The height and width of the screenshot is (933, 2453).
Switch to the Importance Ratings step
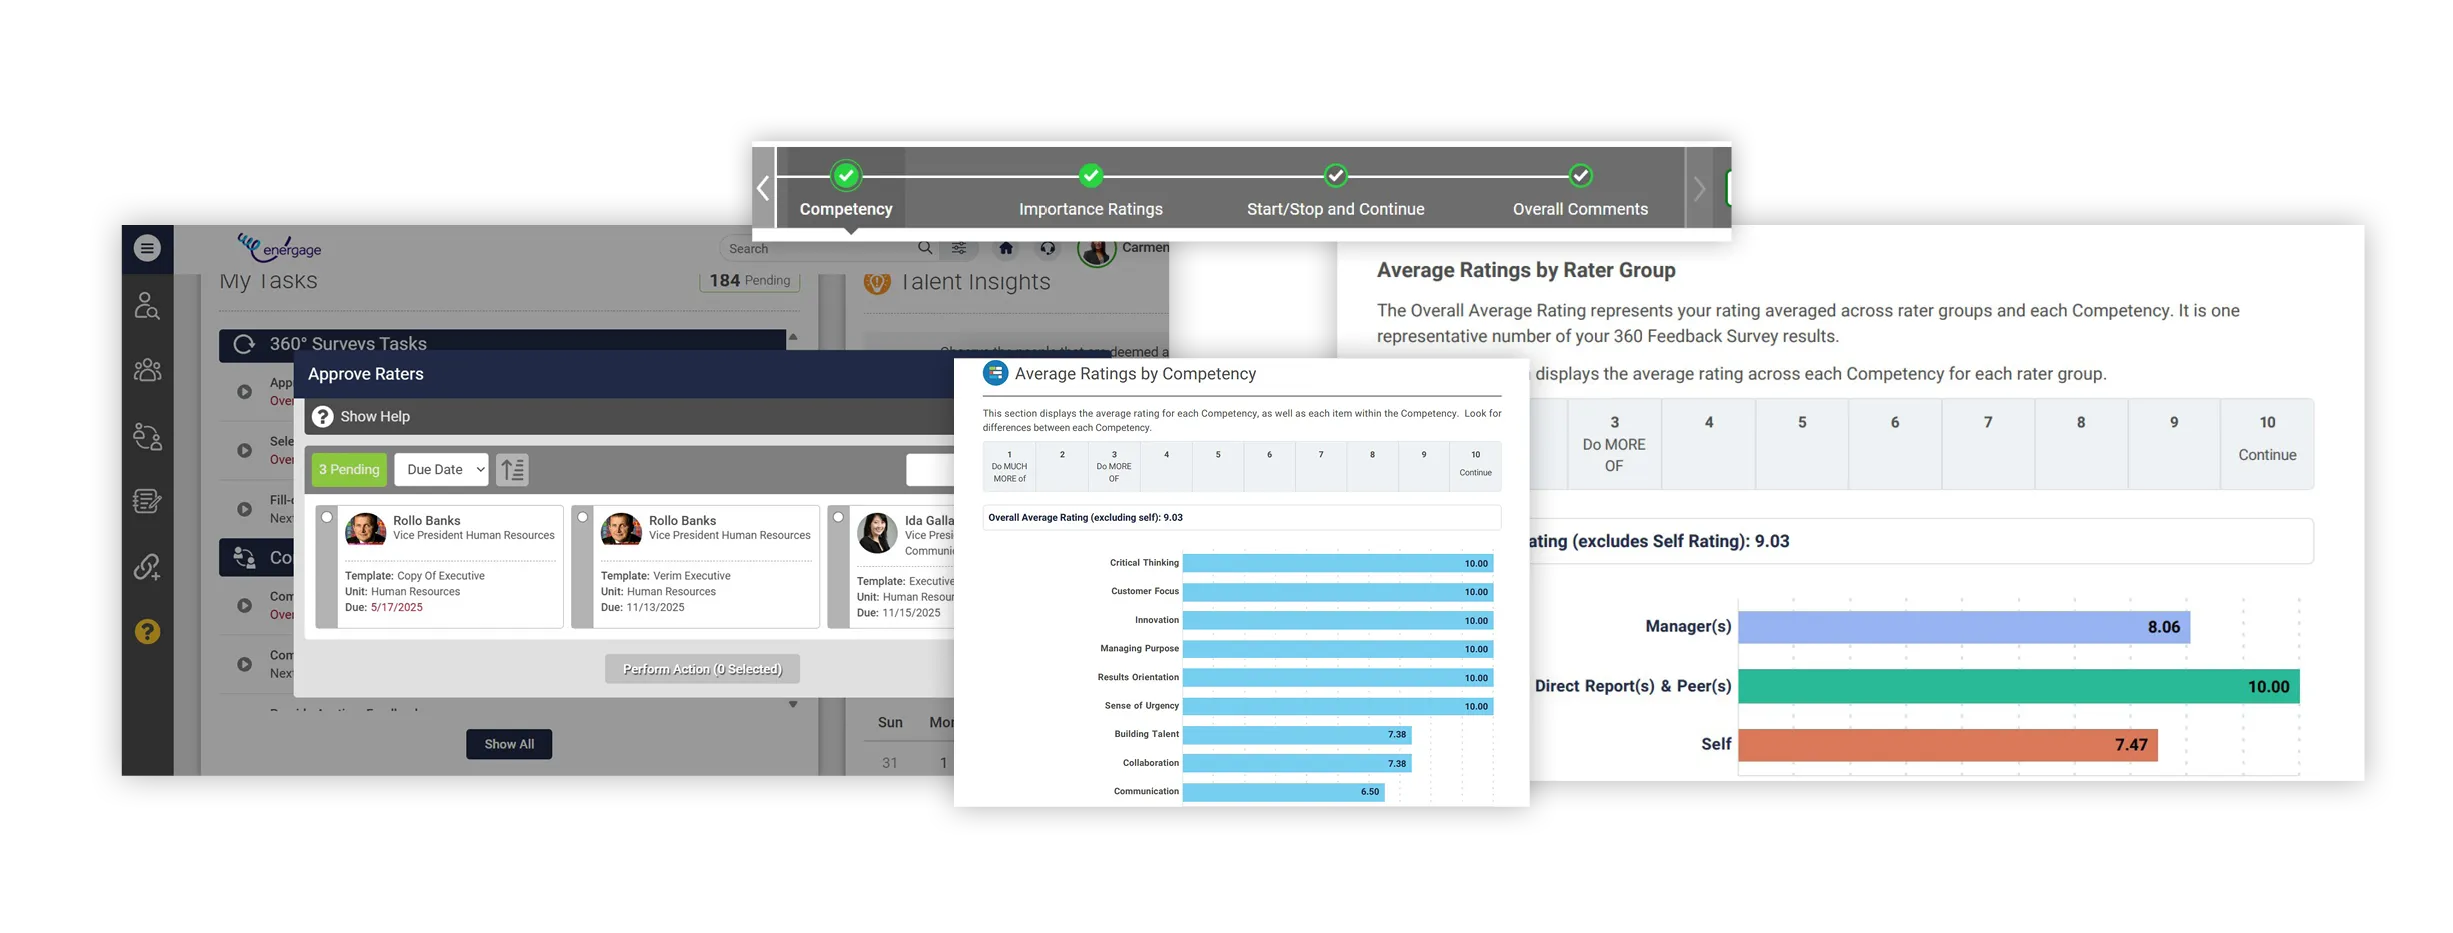(x=1091, y=190)
